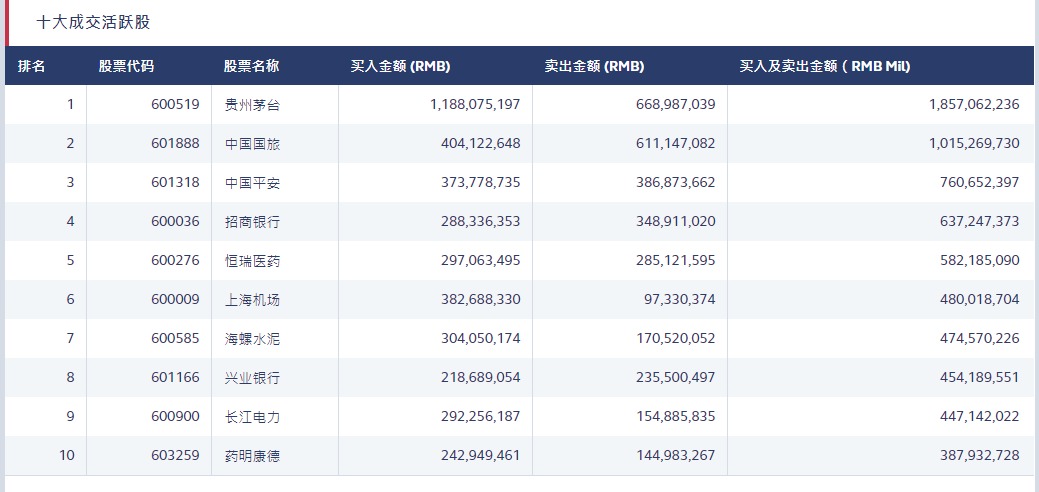Open the 中国国旅 stock name

(x=252, y=143)
